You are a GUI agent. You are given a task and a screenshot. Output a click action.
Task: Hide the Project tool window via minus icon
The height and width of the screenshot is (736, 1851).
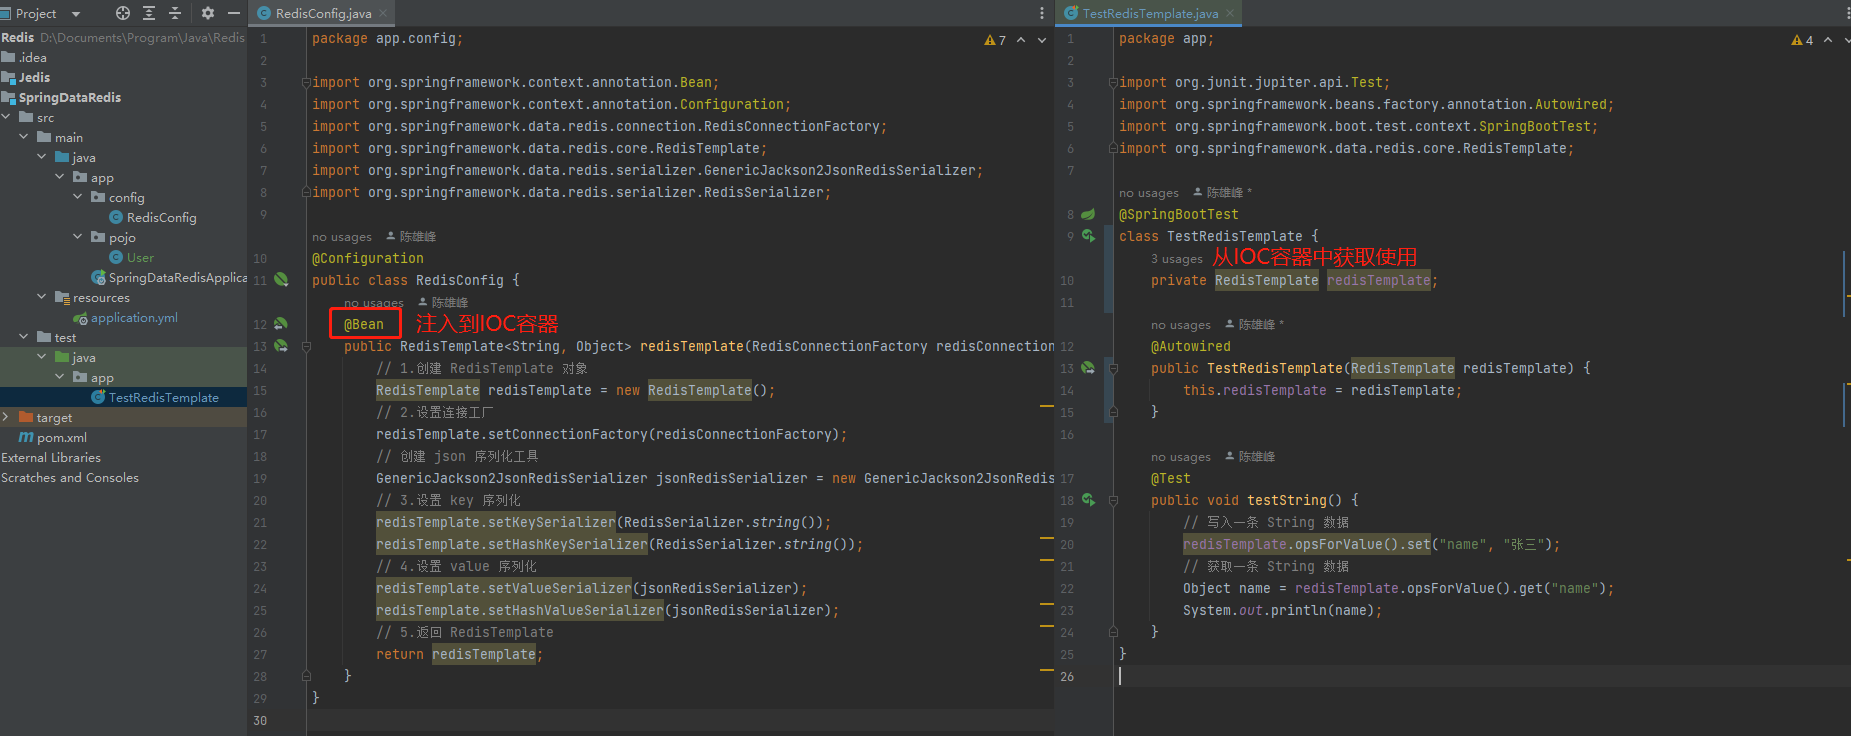point(234,13)
